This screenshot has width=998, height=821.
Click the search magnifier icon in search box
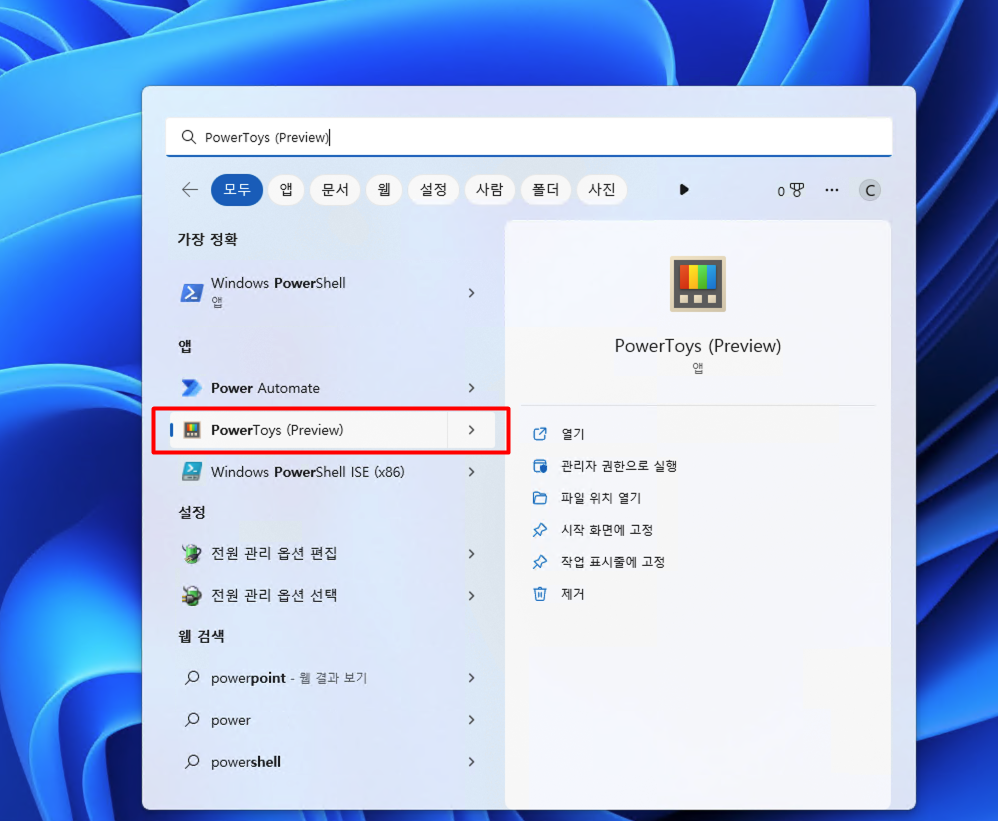tap(188, 137)
